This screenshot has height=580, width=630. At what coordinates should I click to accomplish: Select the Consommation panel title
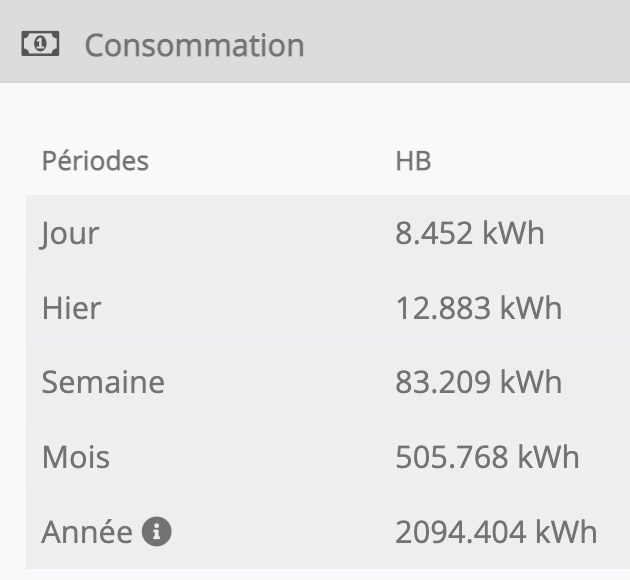click(194, 45)
